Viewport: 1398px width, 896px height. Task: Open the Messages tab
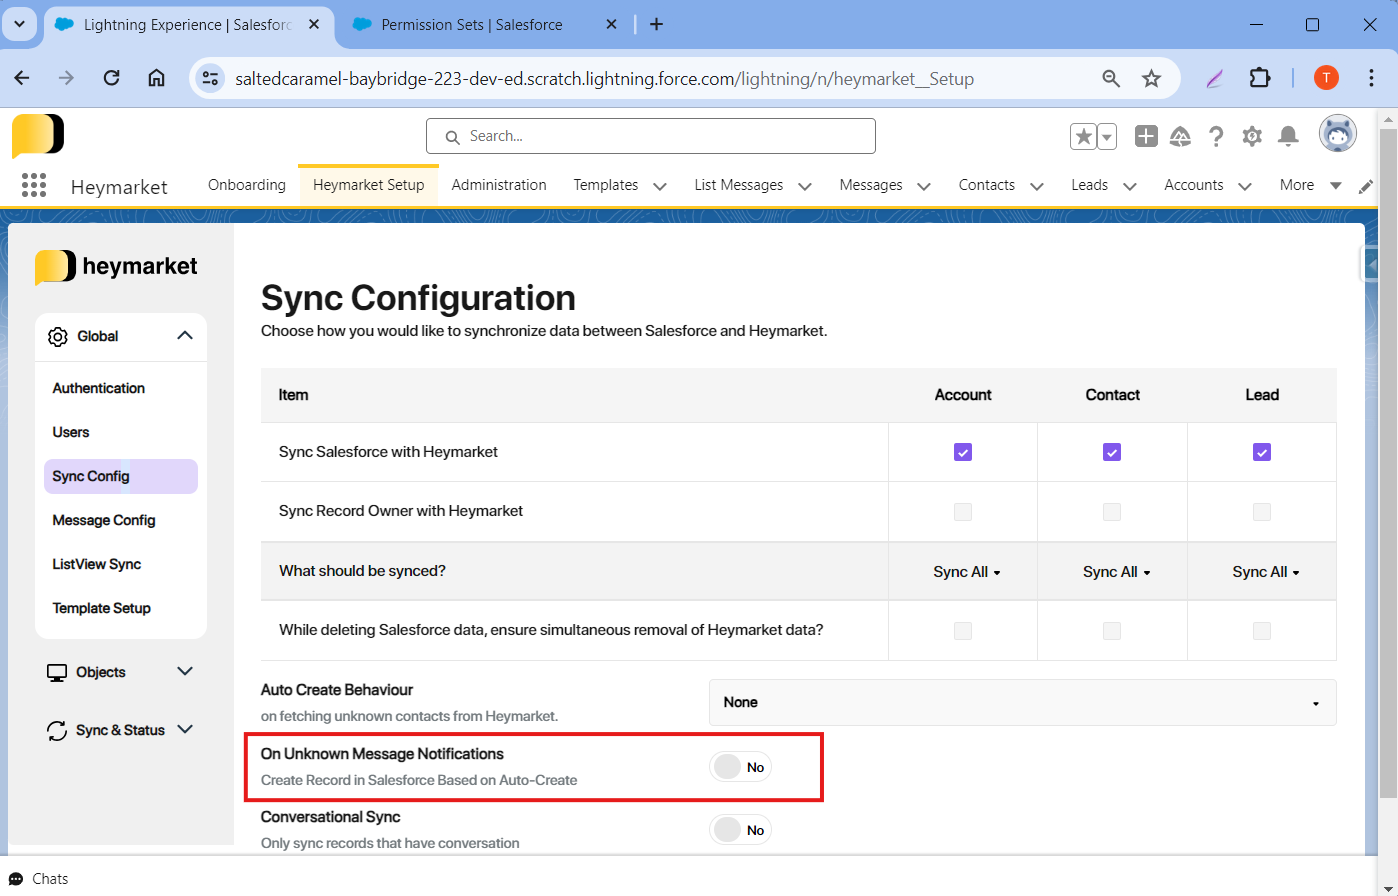871,185
